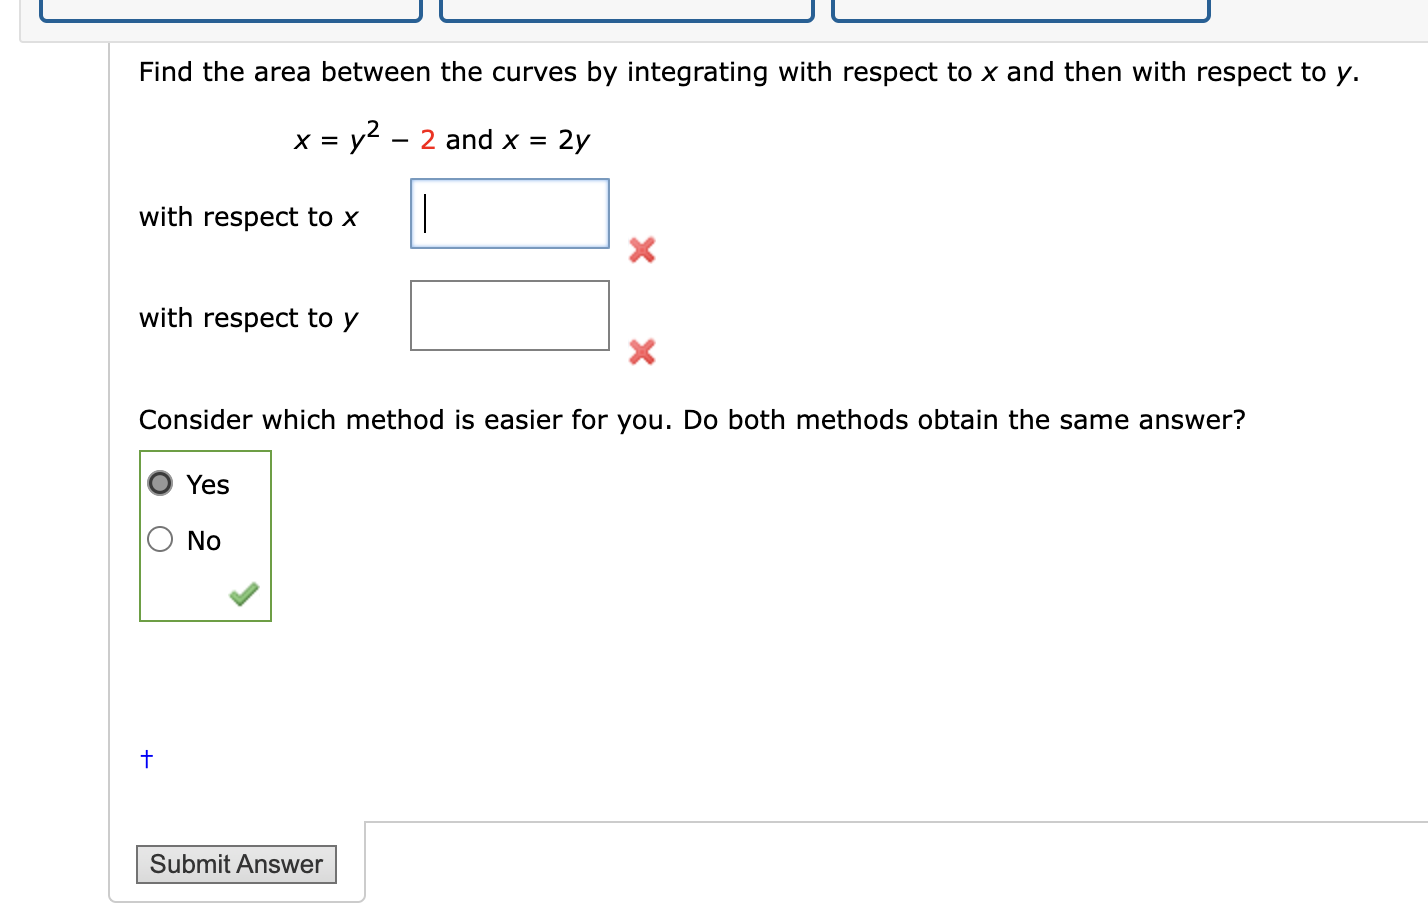1428x914 pixels.
Task: Click the red X beside the y-integration answer
Action: tap(641, 352)
